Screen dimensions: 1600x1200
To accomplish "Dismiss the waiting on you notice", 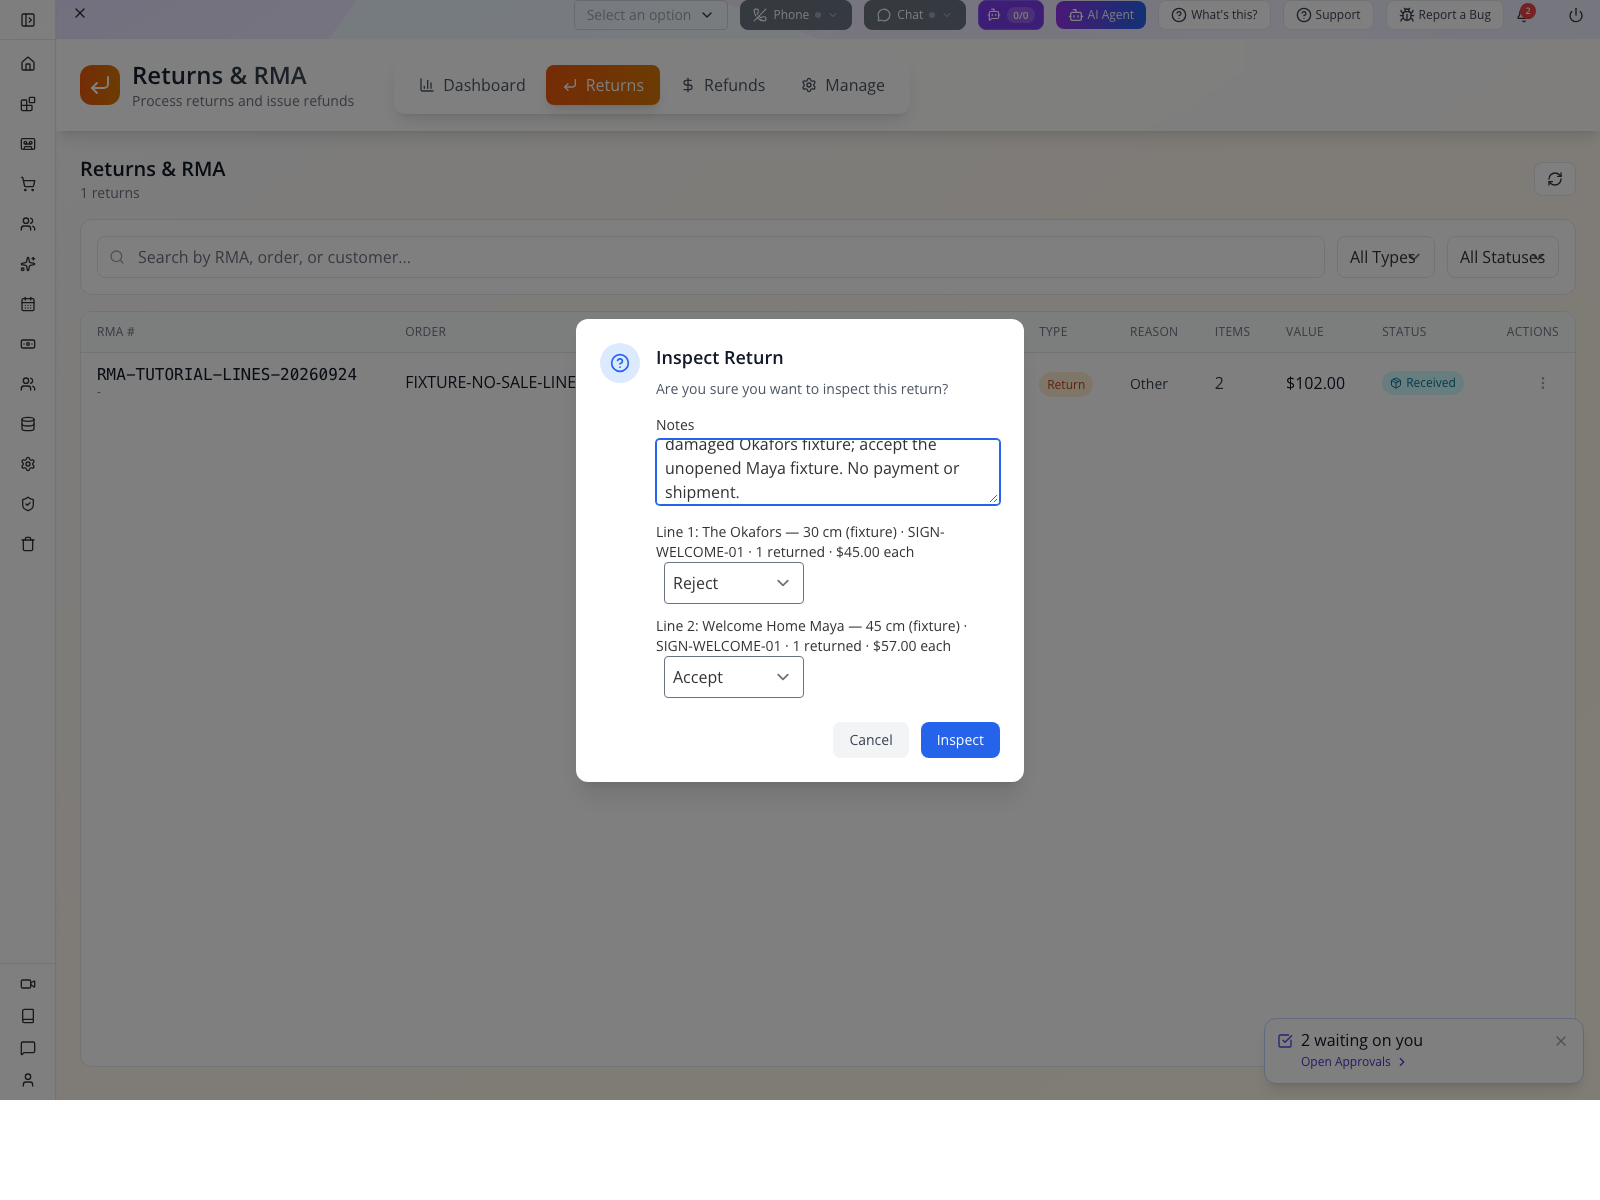I will [x=1561, y=1041].
